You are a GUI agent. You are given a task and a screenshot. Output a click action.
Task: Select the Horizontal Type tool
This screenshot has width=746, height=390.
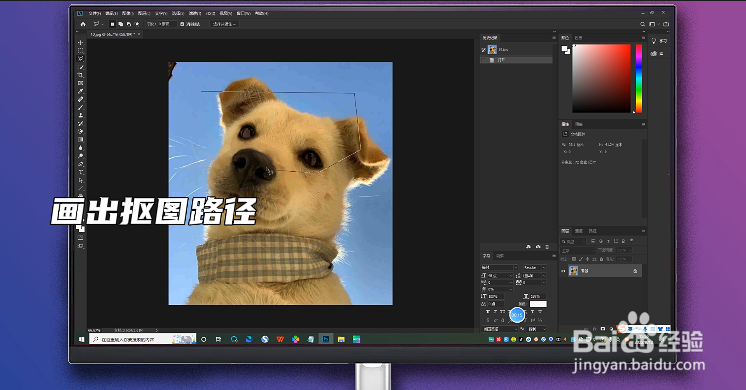(x=80, y=172)
